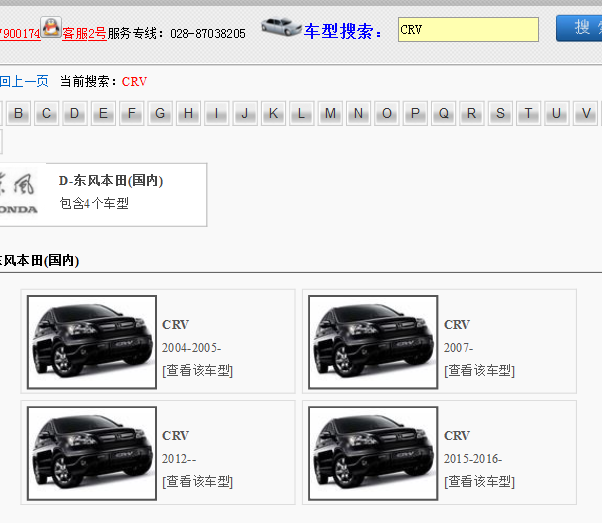Filter brands by letter C
Screen dimensions: 602x523
(46, 113)
